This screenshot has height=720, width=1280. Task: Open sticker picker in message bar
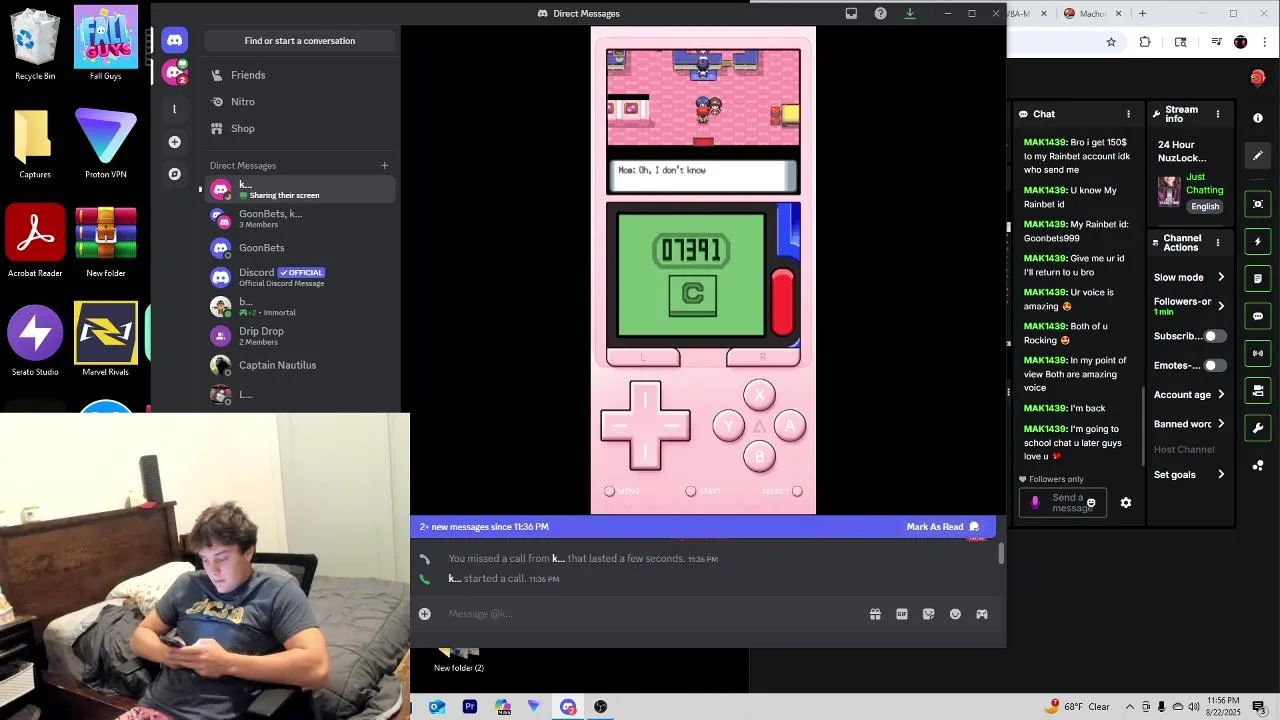point(929,614)
